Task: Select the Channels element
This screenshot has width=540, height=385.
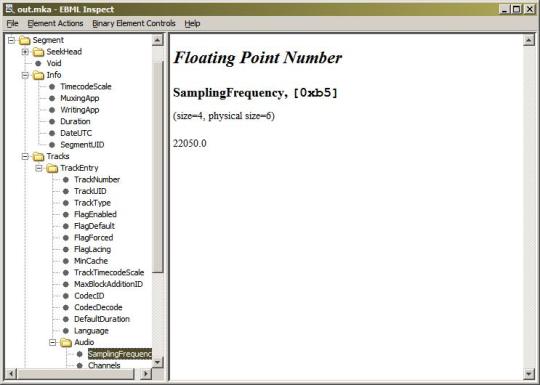Action: [104, 365]
